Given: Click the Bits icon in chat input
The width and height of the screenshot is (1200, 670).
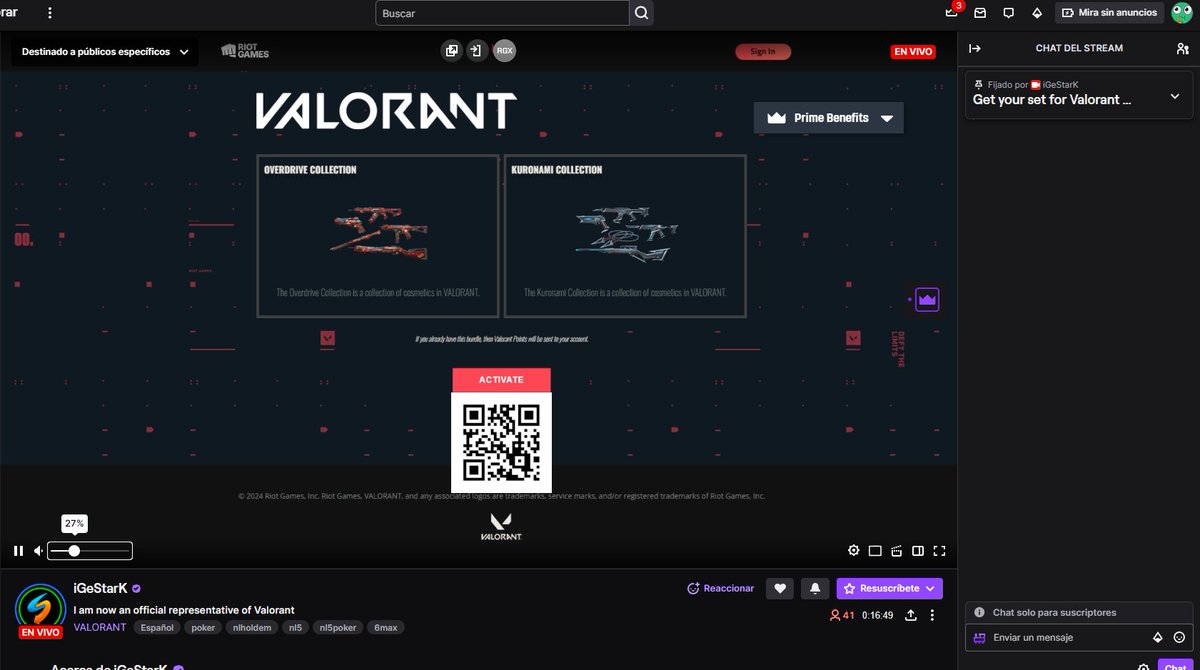Looking at the screenshot, I should pyautogui.click(x=1158, y=637).
